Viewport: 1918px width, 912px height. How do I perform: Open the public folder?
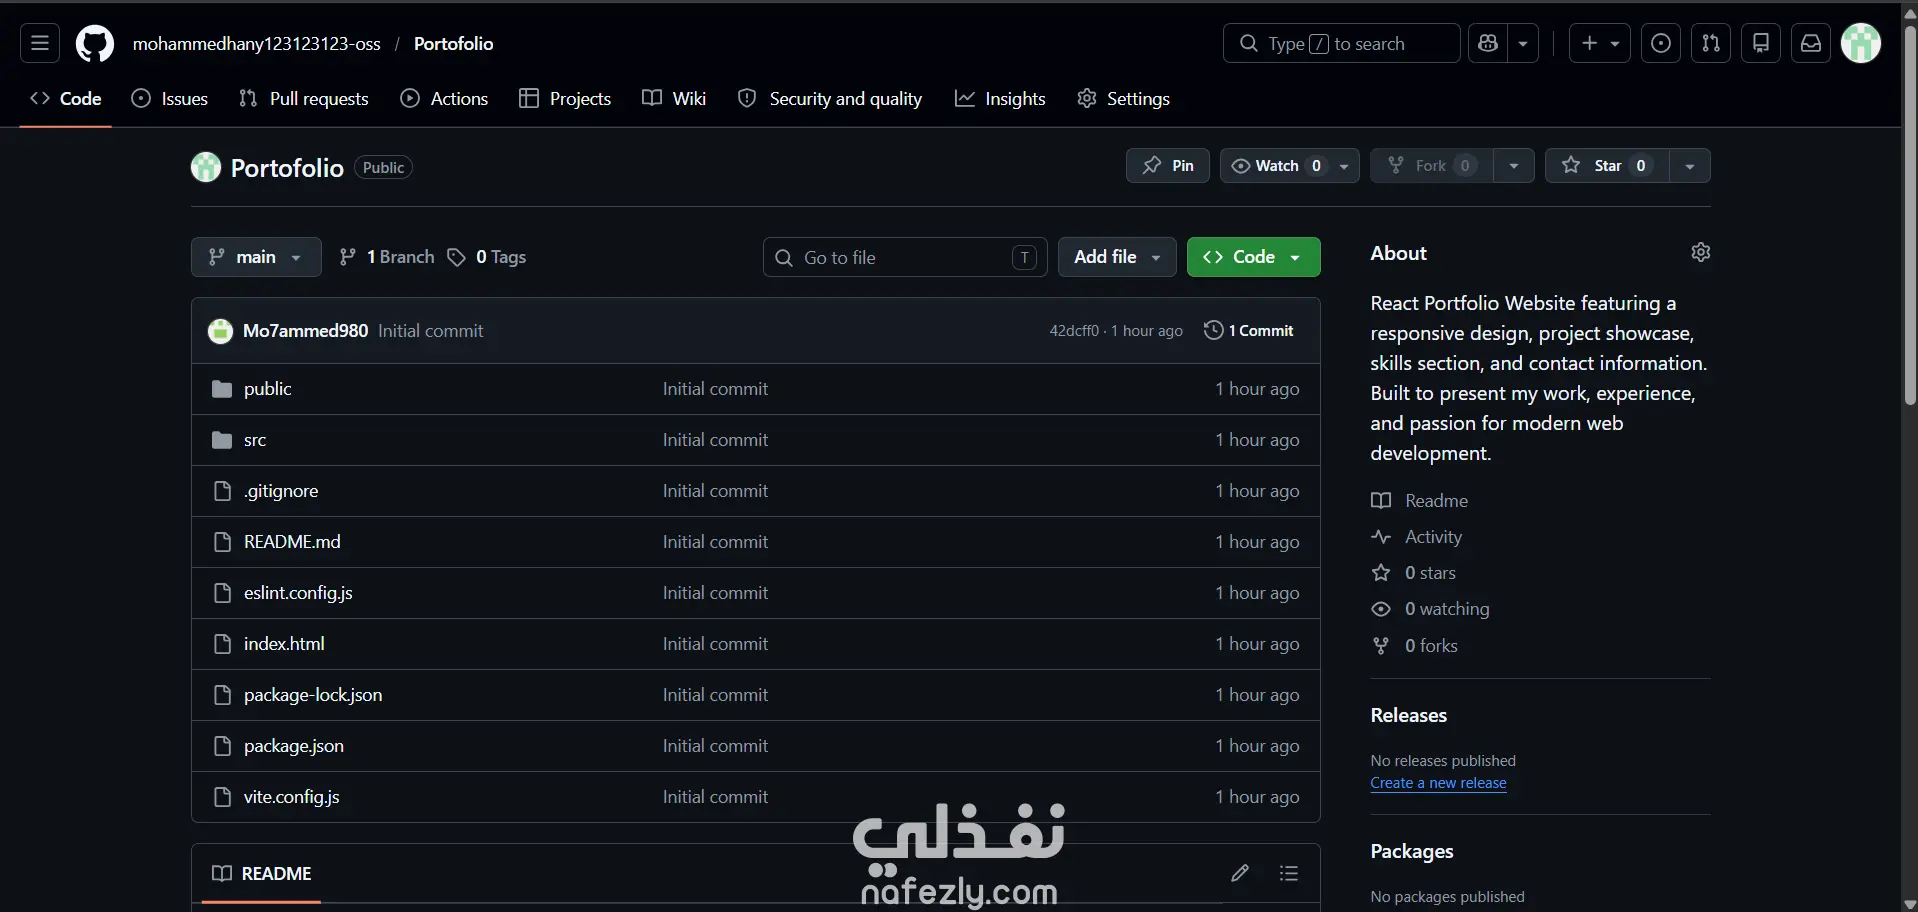tap(268, 389)
